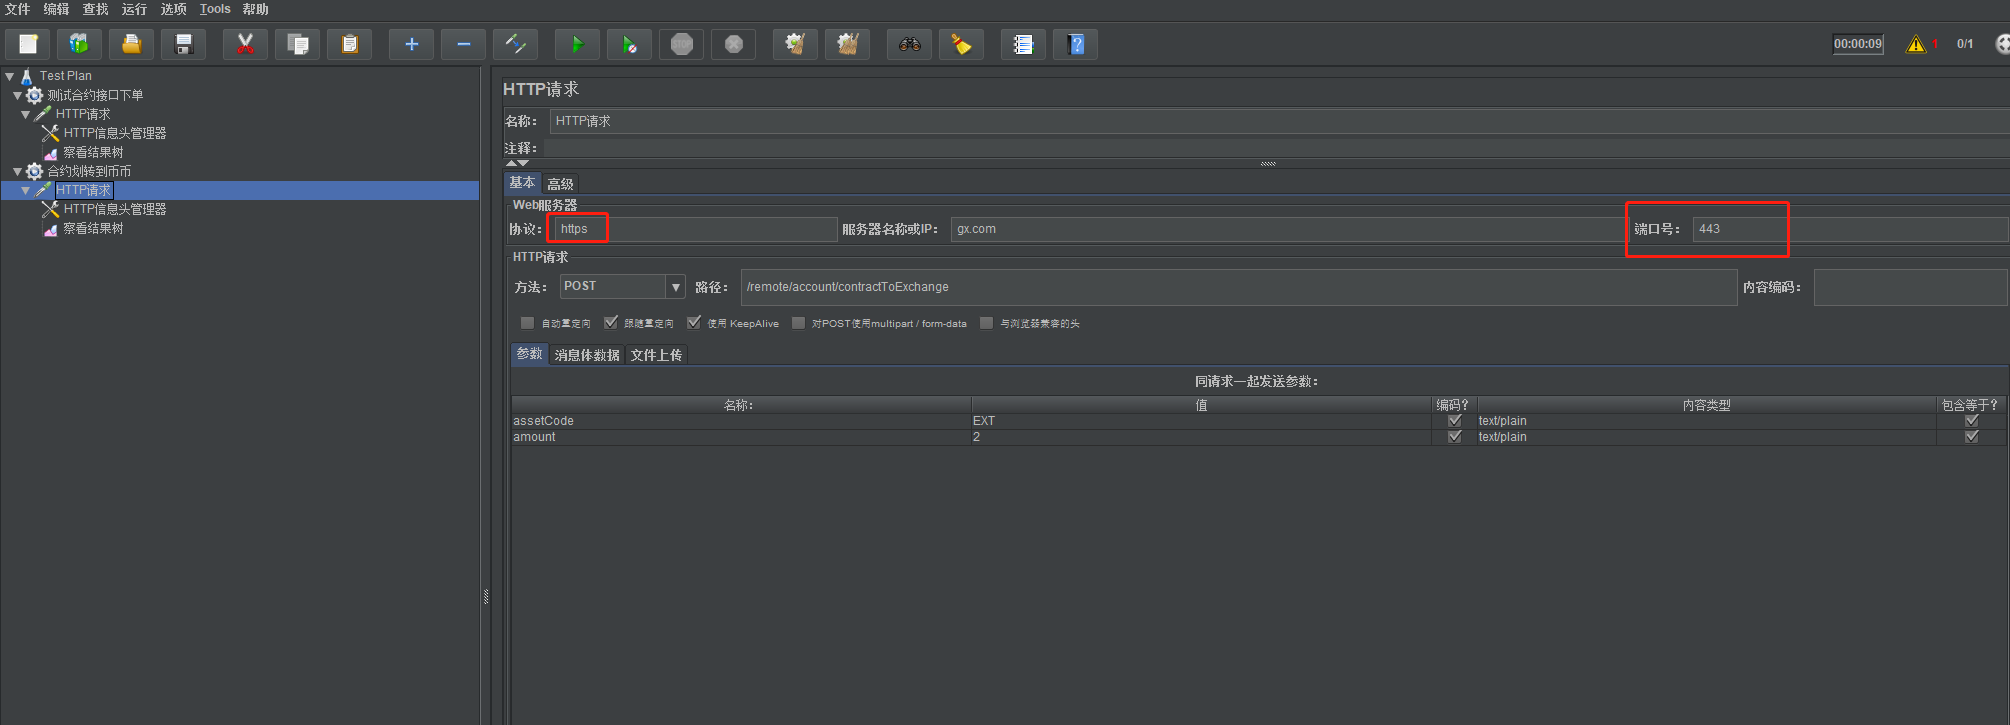Viewport: 2010px width, 725px height.
Task: Click the Help question mark icon
Action: click(1075, 44)
